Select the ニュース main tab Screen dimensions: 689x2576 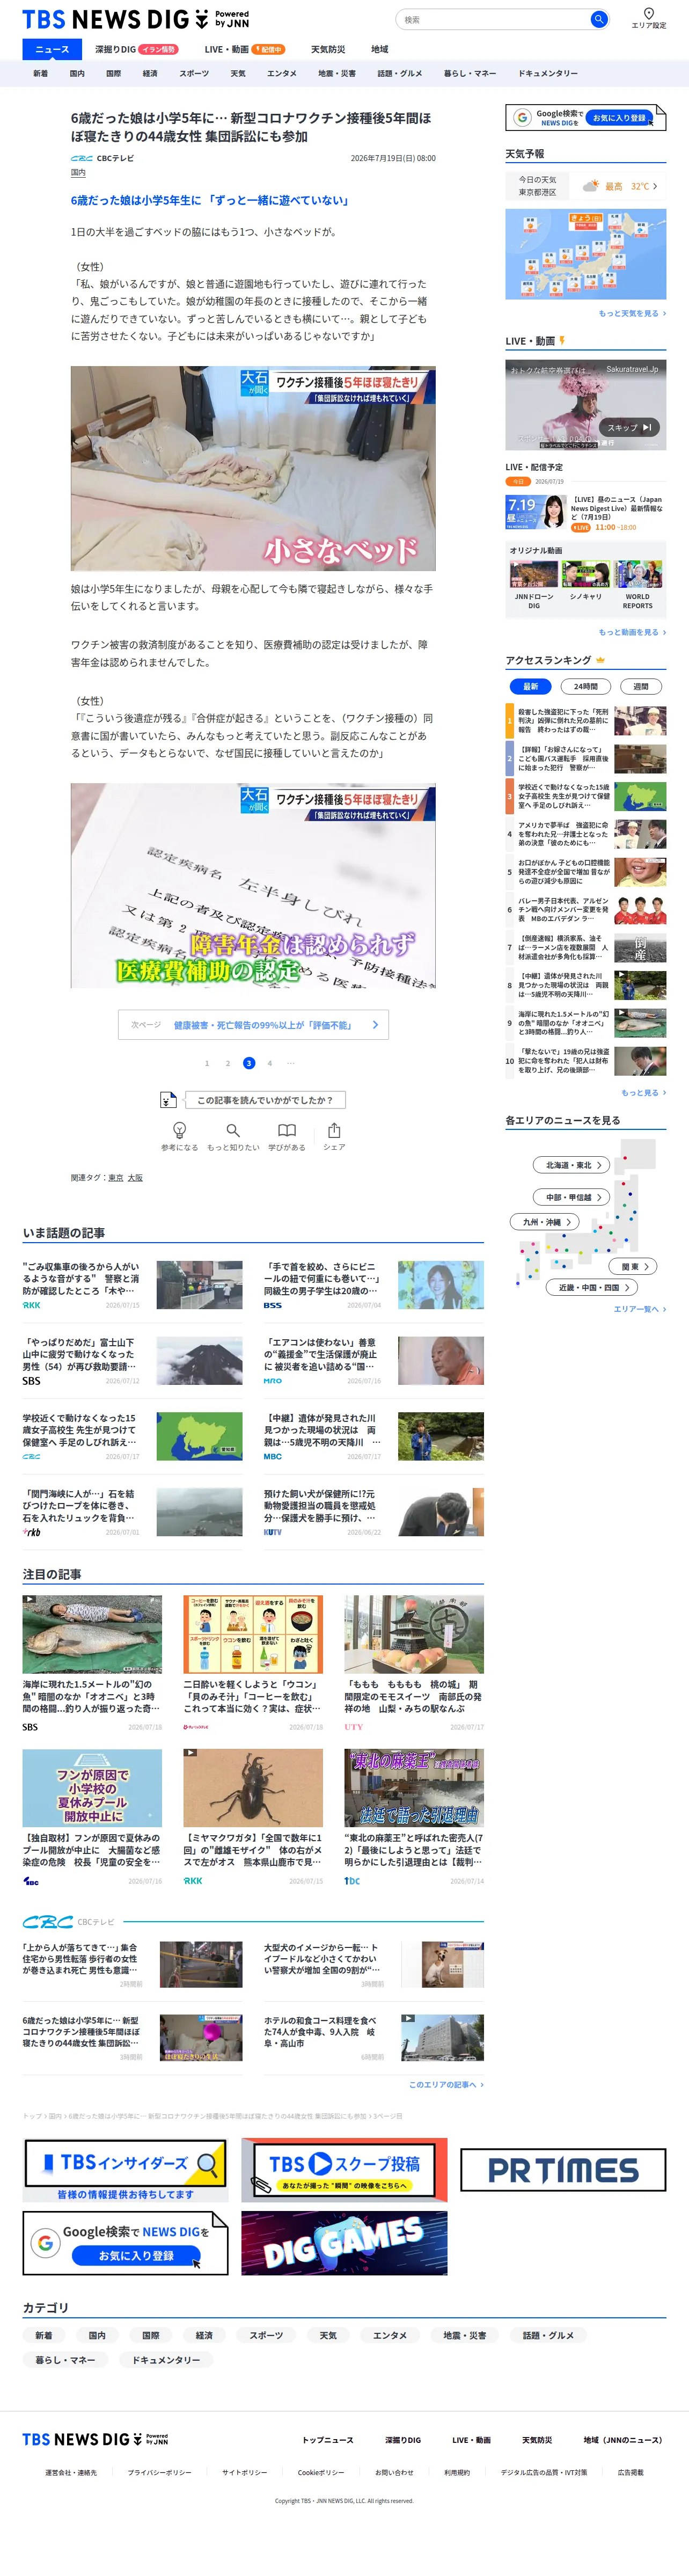[52, 49]
